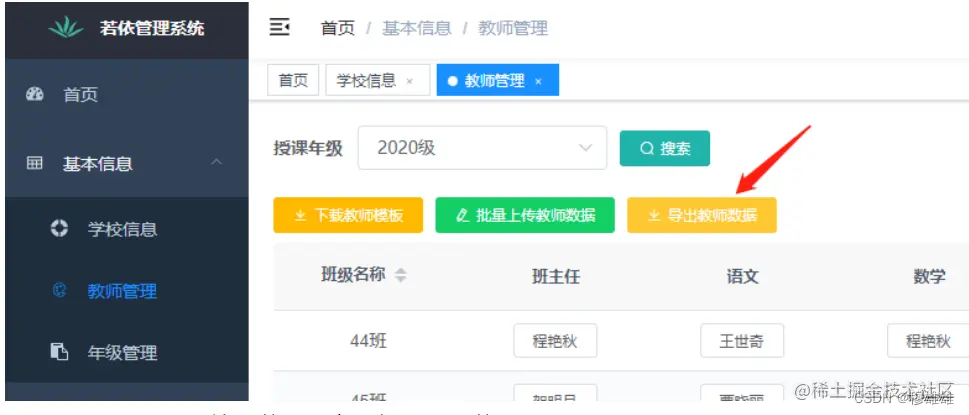Switch to the 教师管理 tab
The width and height of the screenshot is (969, 415).
(x=497, y=80)
